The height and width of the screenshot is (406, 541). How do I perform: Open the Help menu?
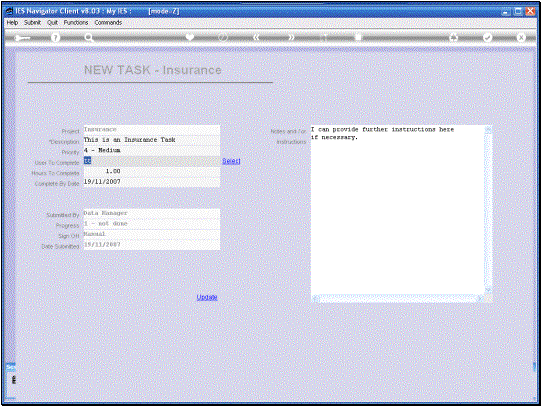[x=12, y=22]
